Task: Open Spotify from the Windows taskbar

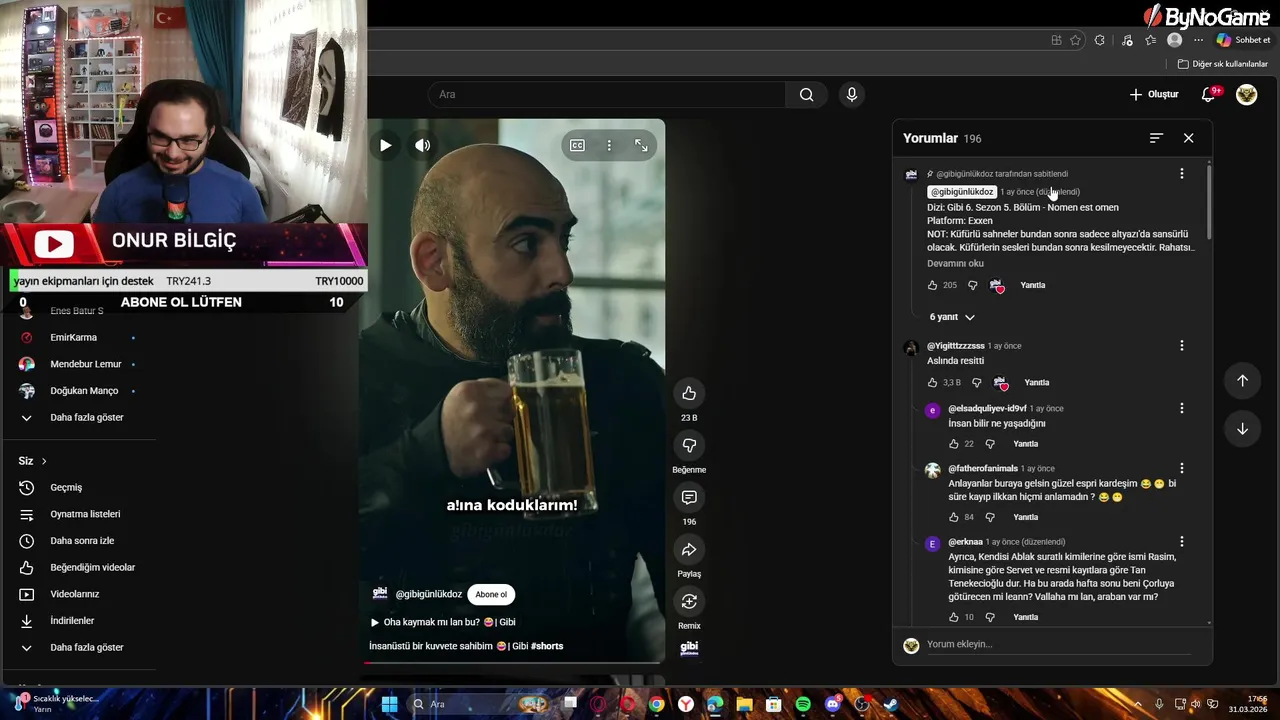Action: (x=803, y=704)
